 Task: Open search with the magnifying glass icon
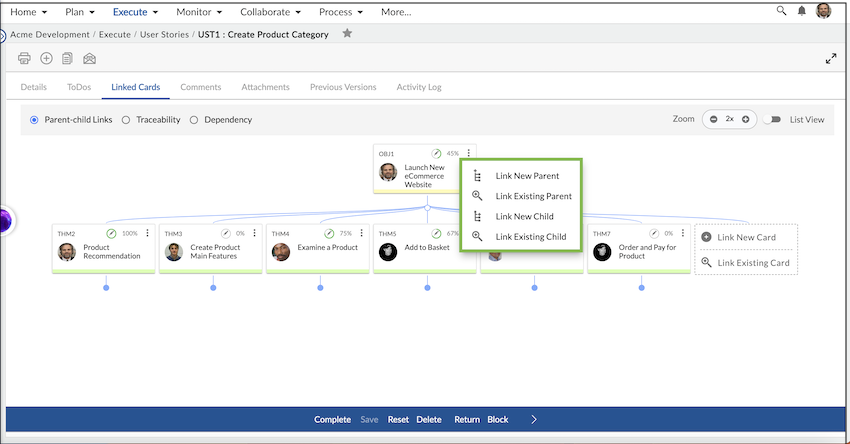click(x=781, y=11)
